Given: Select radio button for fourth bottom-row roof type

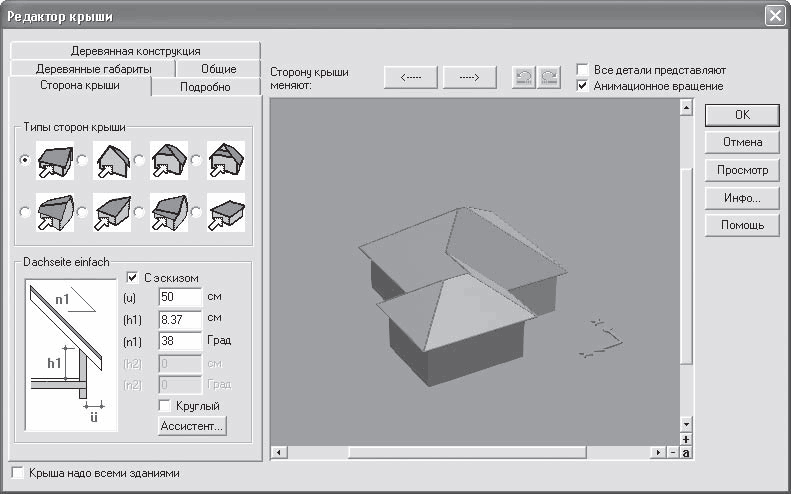Looking at the screenshot, I should 196,212.
